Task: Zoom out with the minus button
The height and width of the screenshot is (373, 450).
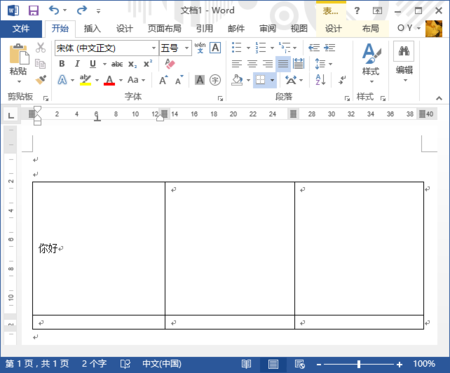Action: pos(319,364)
